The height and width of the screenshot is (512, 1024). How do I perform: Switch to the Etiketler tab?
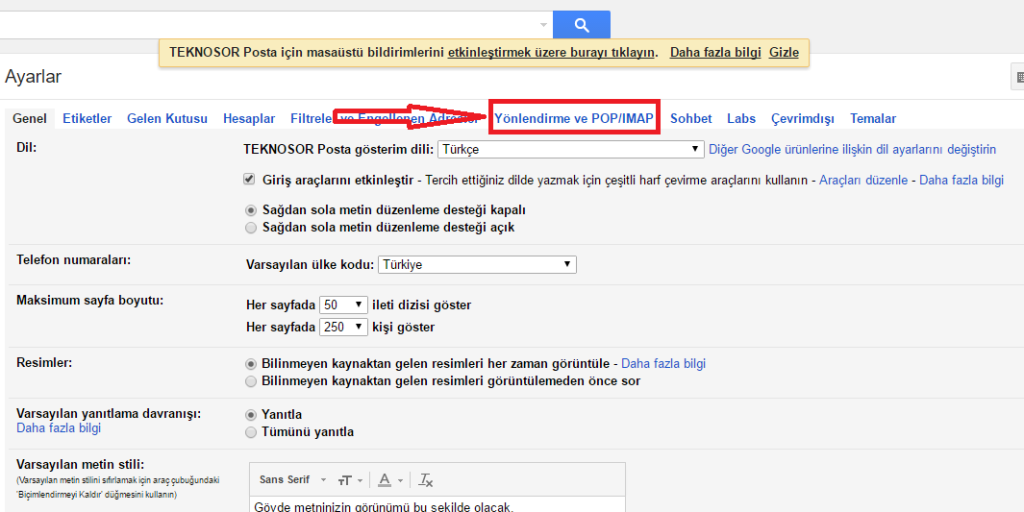[x=87, y=119]
